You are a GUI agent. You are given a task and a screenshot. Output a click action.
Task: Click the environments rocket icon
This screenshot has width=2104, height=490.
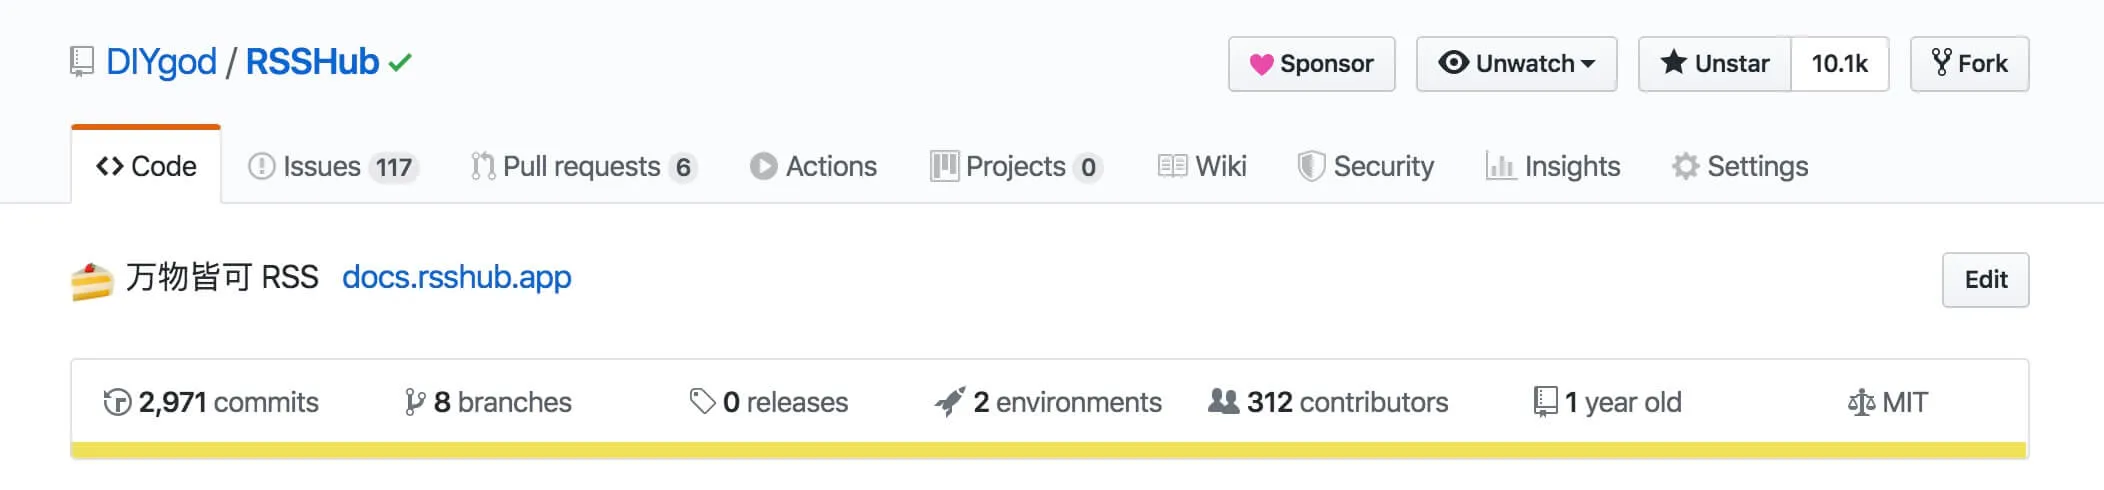[950, 402]
